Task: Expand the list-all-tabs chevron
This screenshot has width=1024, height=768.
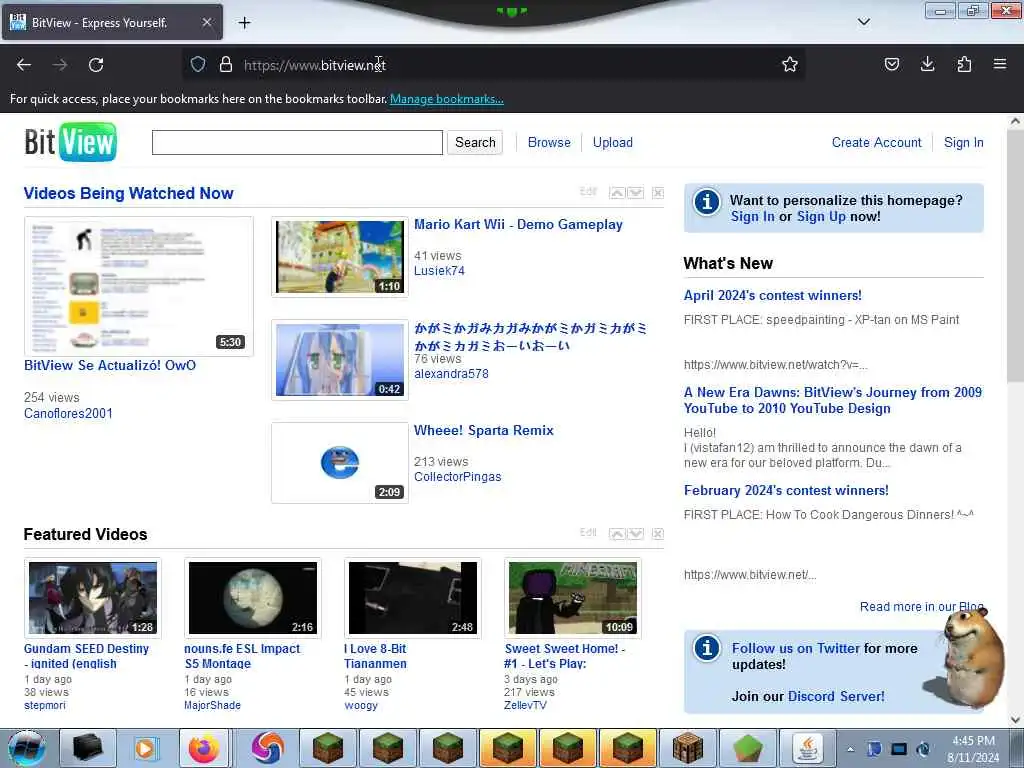Action: point(864,22)
